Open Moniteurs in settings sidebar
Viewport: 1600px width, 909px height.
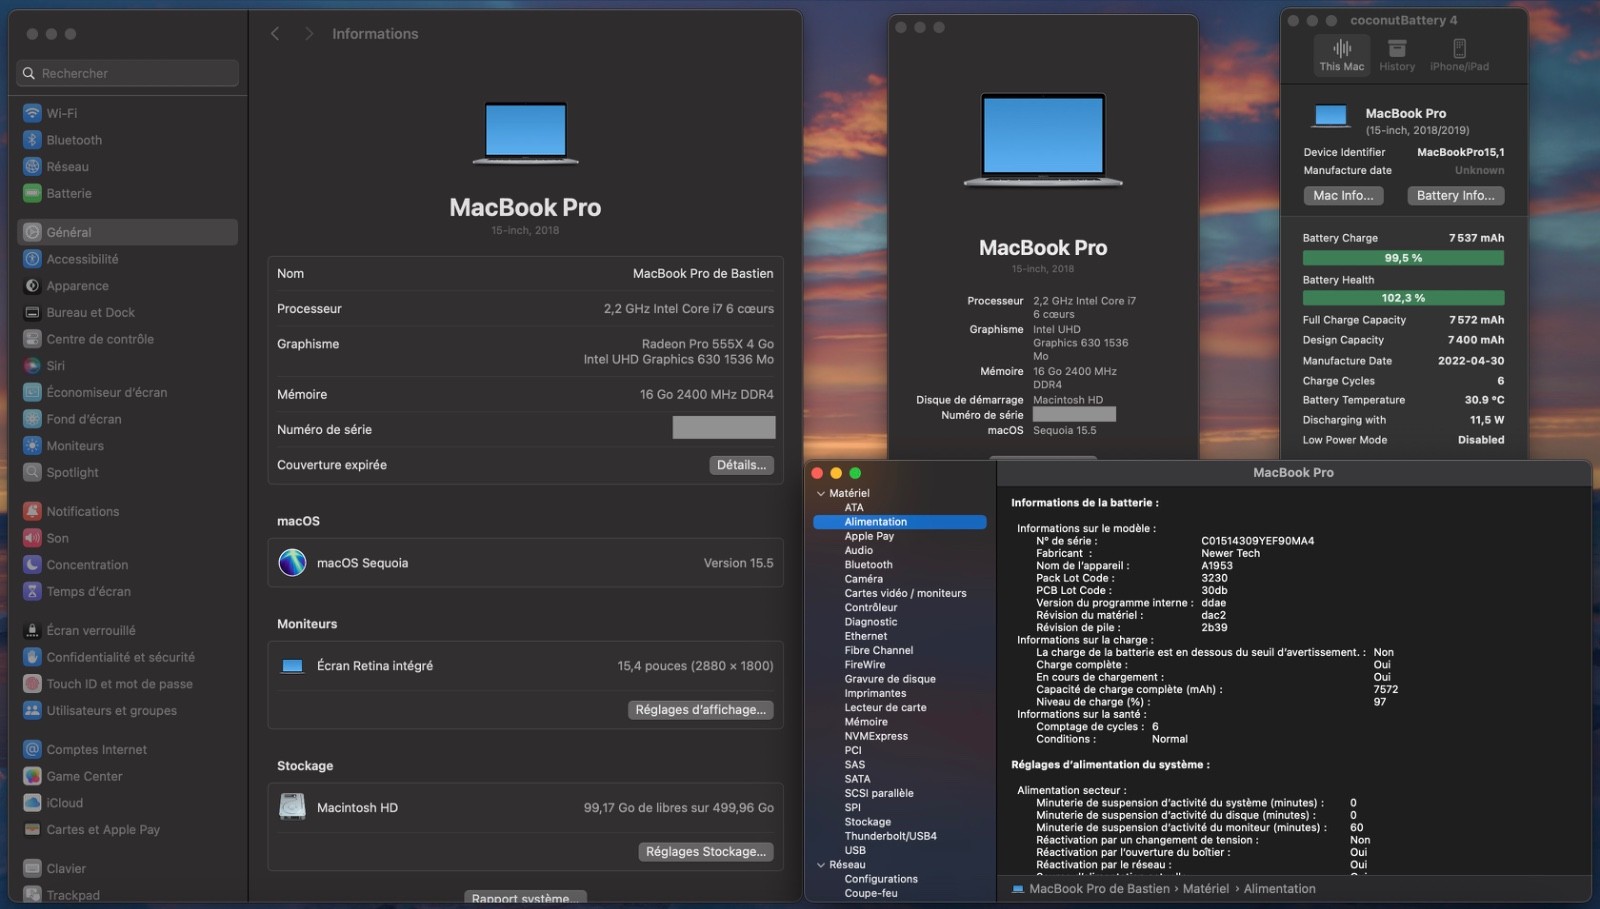coord(127,446)
